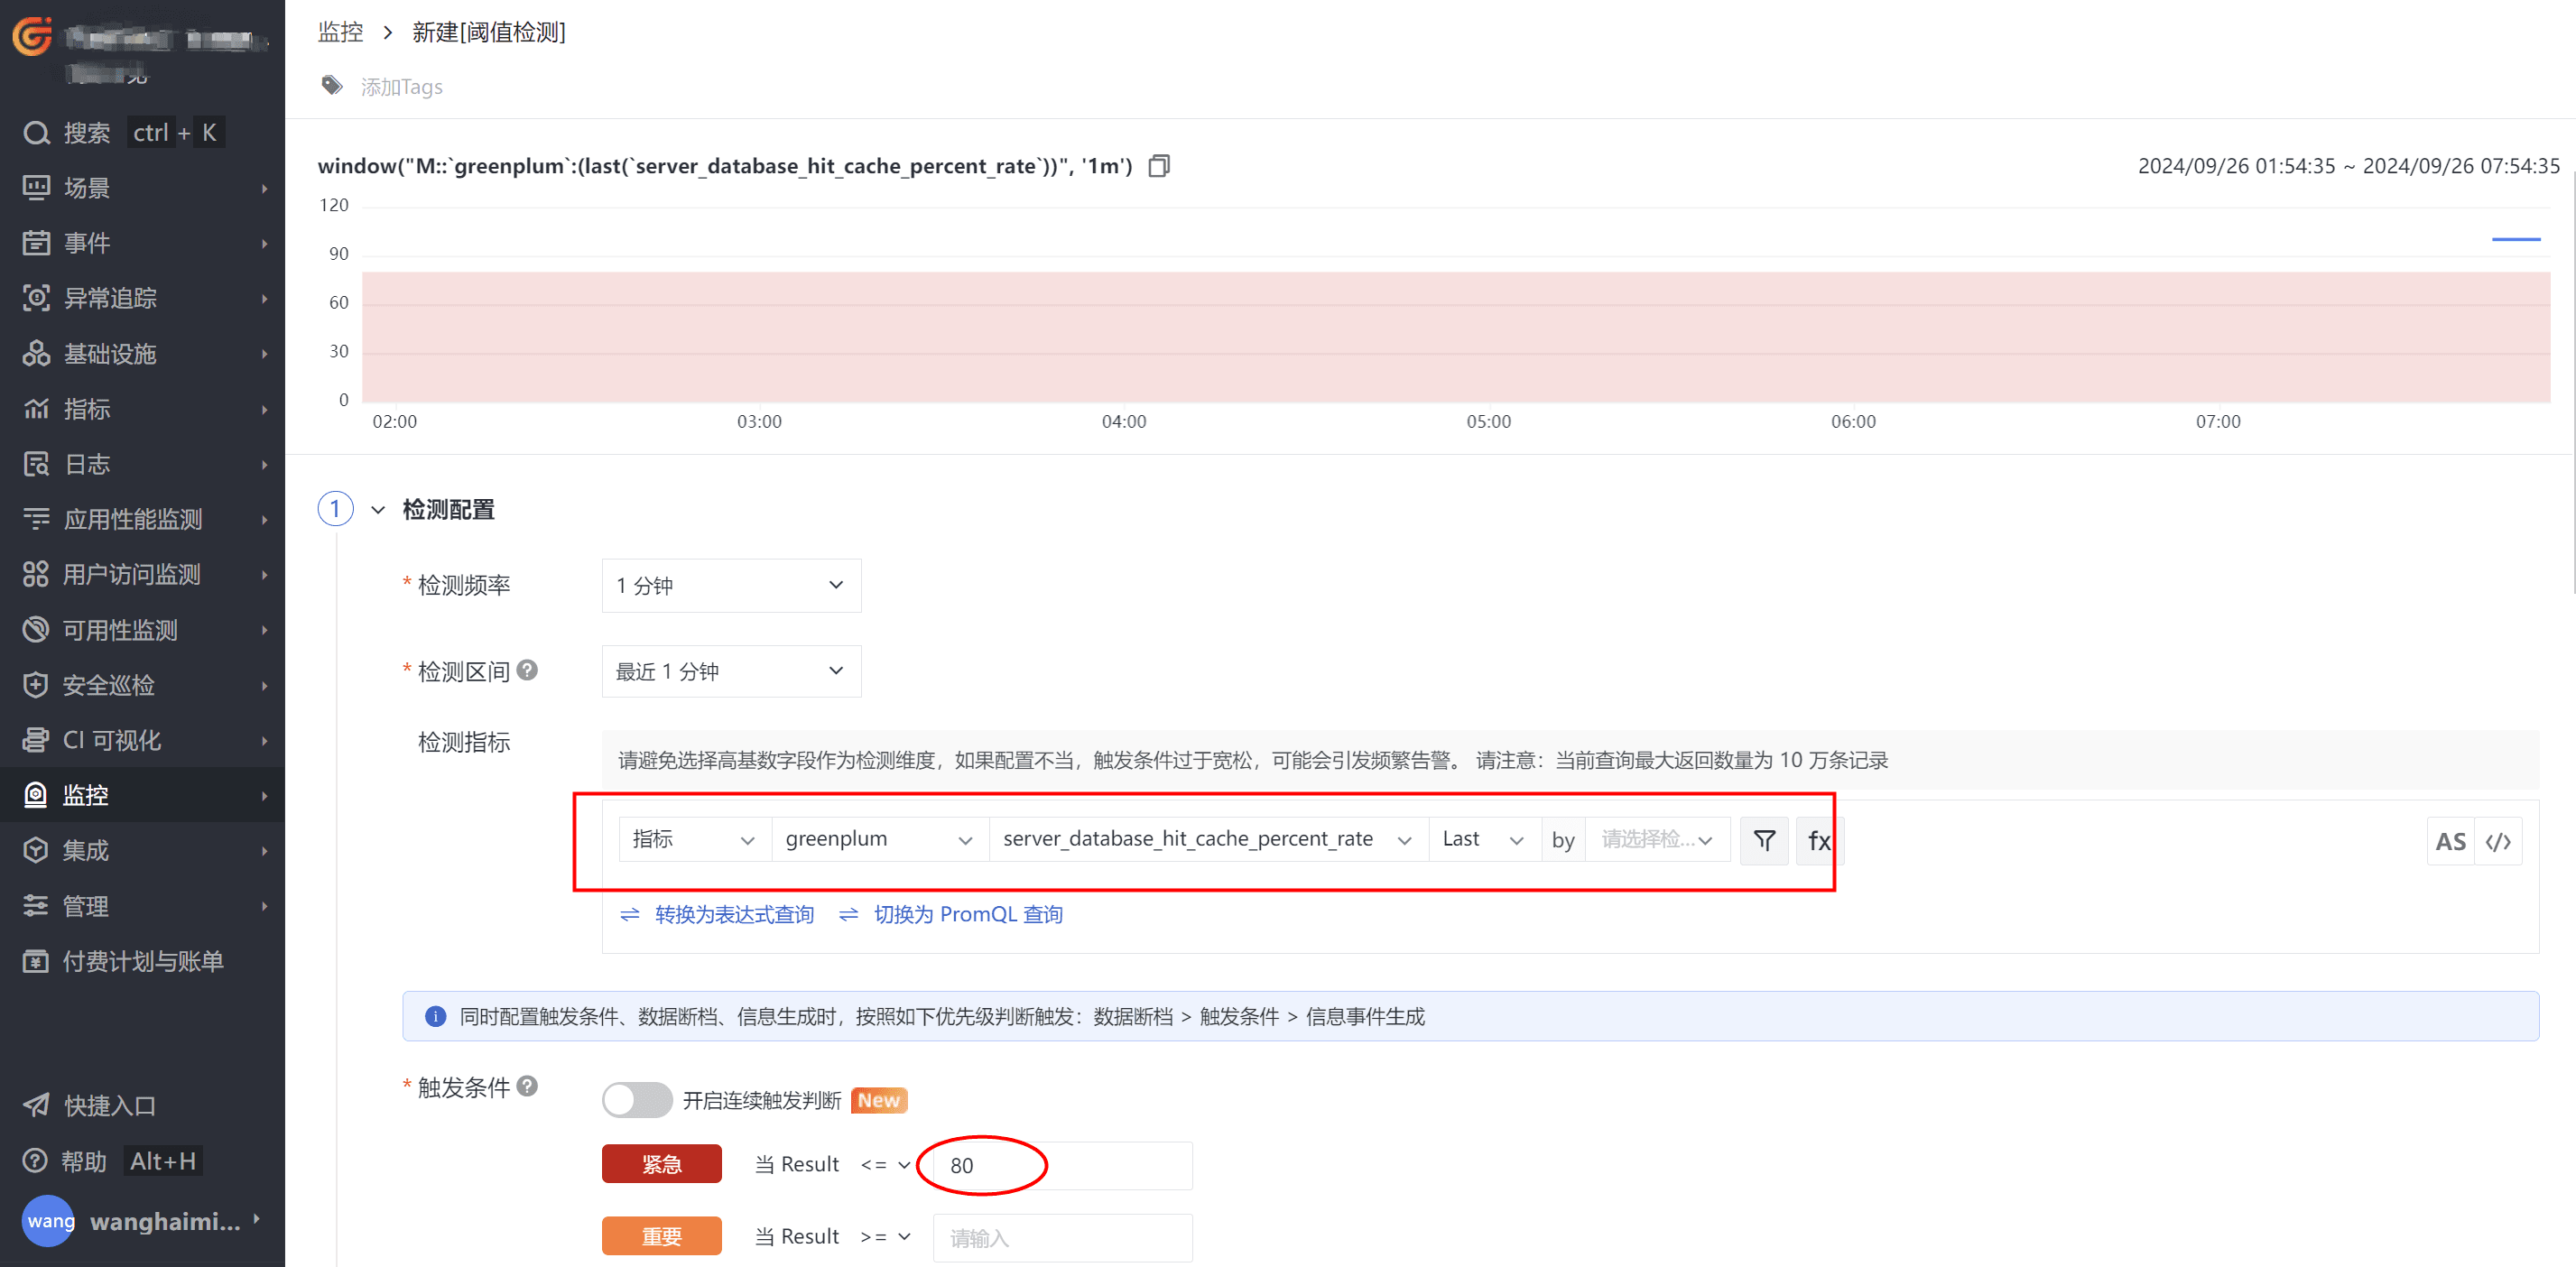The height and width of the screenshot is (1267, 2576).
Task: Expand the Last aggregation dropdown
Action: [1480, 838]
